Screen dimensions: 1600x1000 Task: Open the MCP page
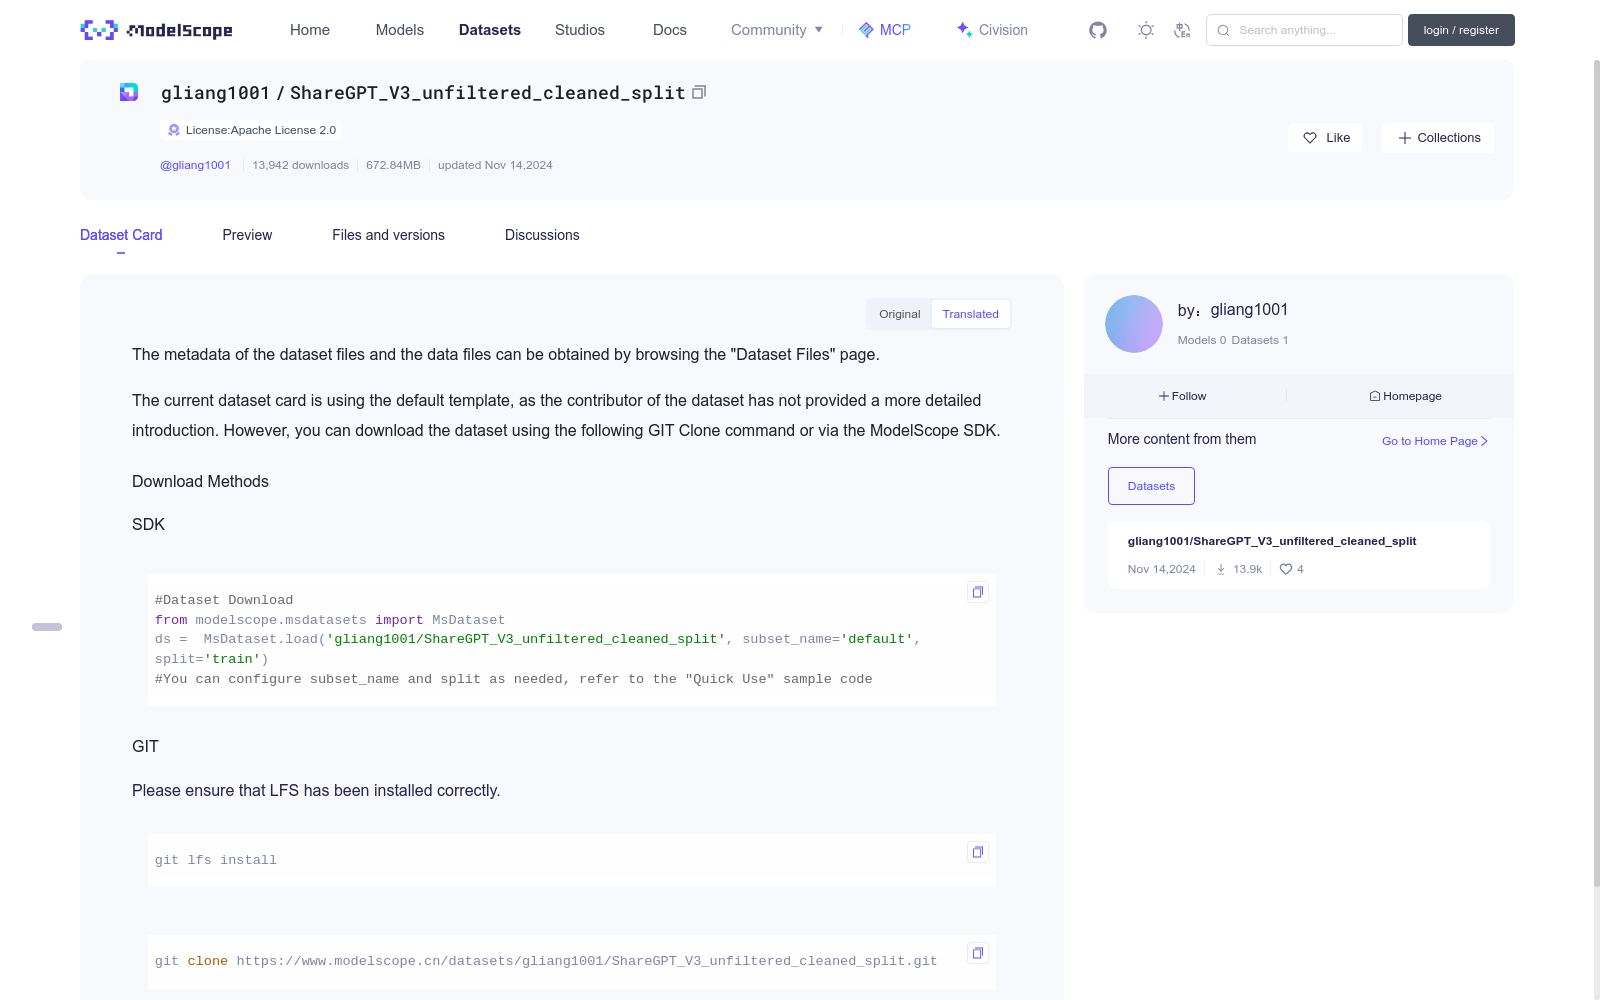pos(885,30)
